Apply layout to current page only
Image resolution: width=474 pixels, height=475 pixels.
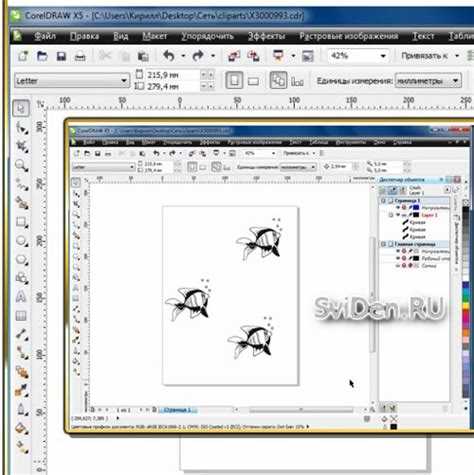click(297, 81)
